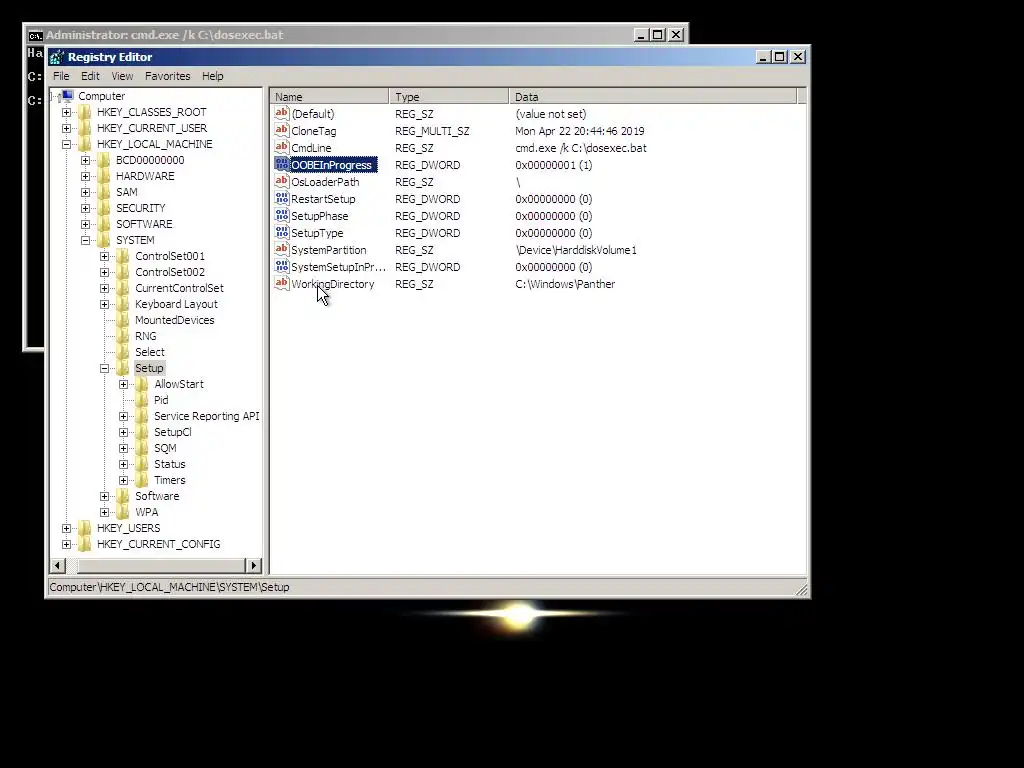Expand the HKEY_CLASSES_ROOT key

coord(67,112)
